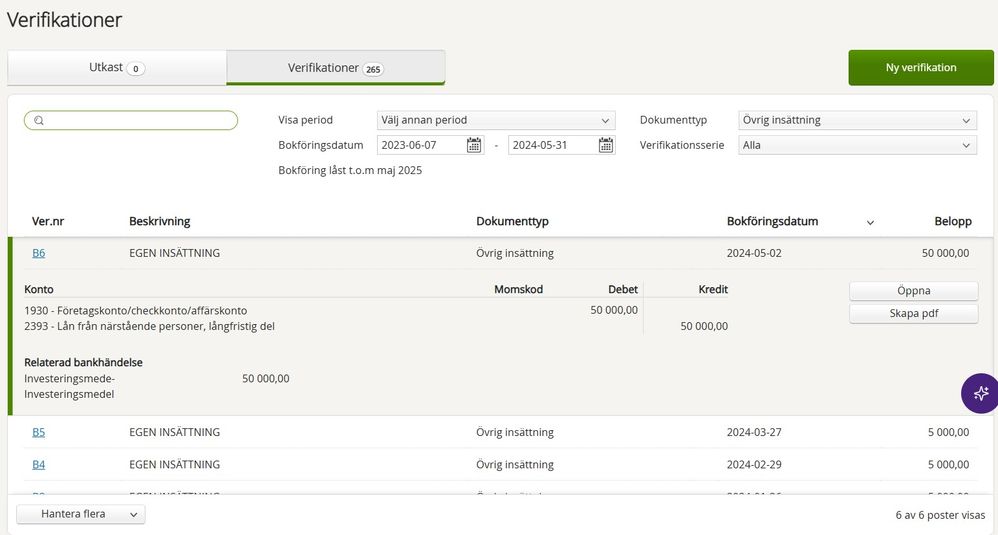This screenshot has height=535, width=998.
Task: Click the magnifier icon in search field
Action: 39,121
